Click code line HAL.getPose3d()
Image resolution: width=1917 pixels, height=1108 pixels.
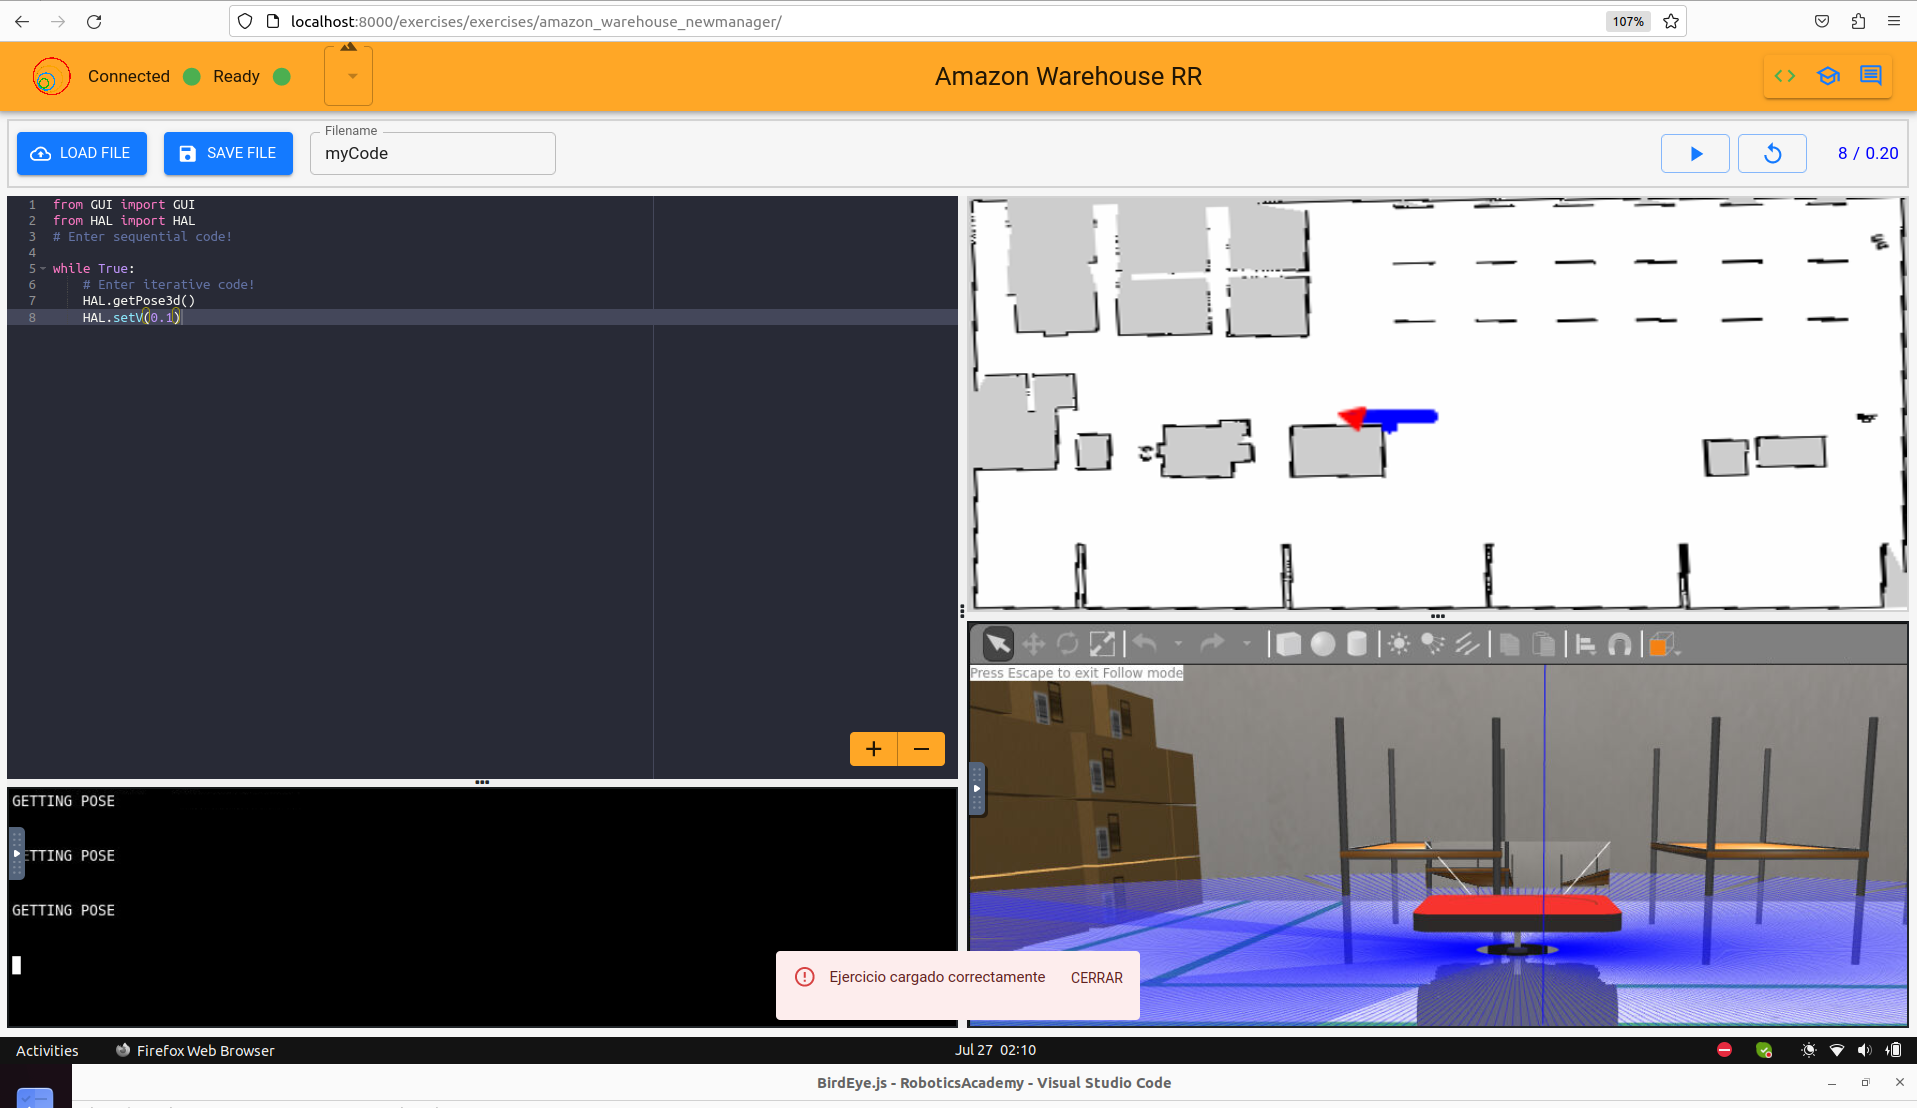click(139, 301)
